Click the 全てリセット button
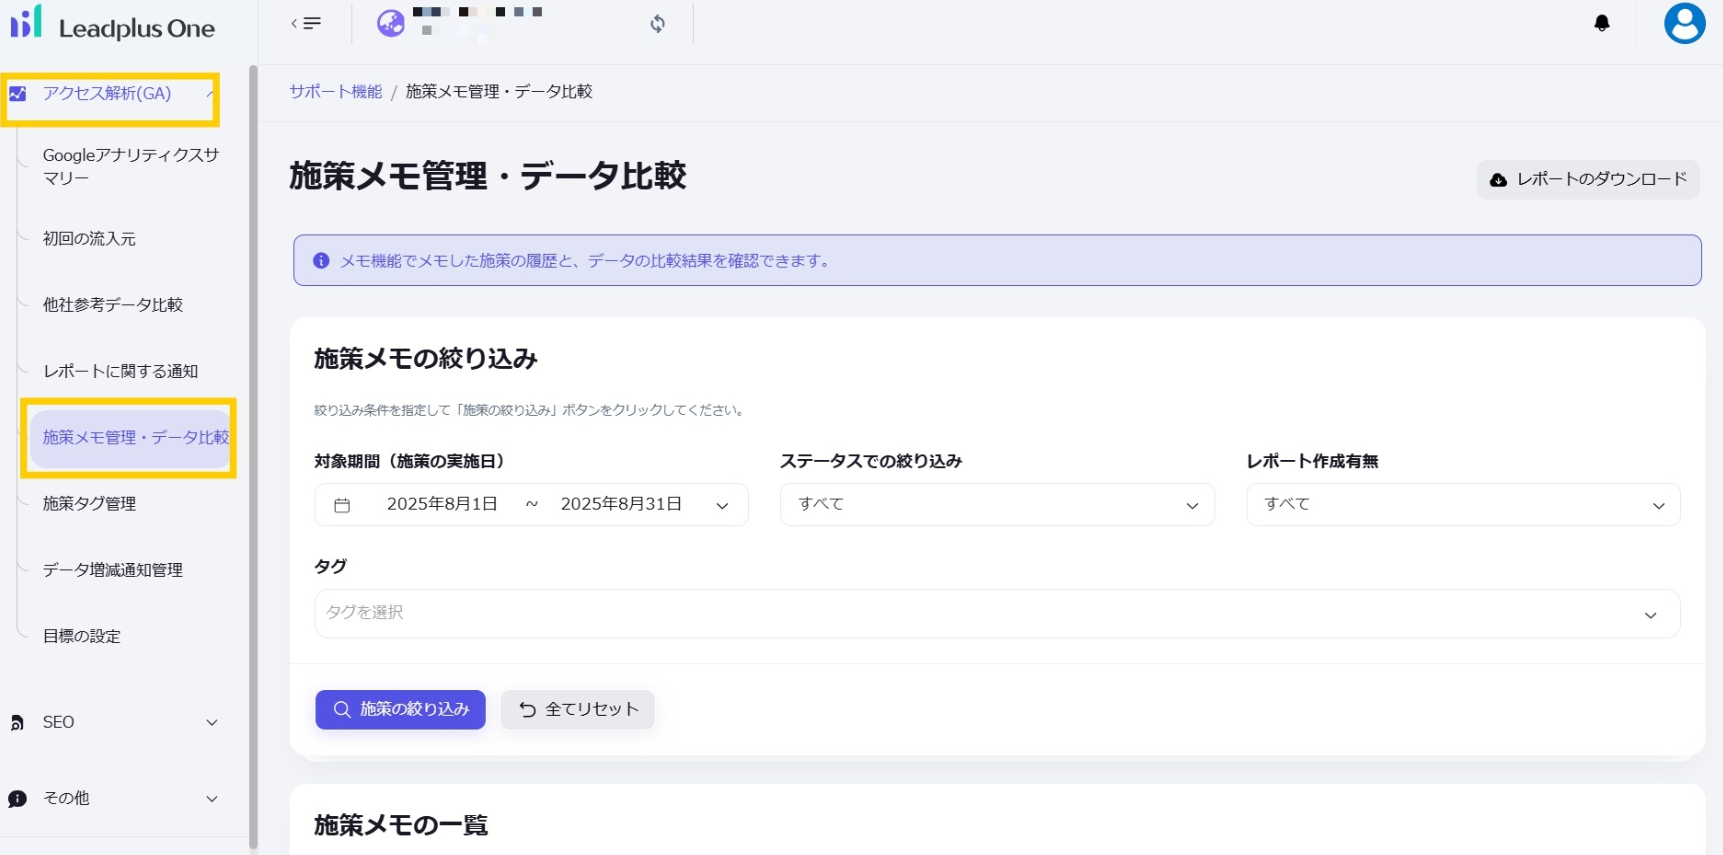 coord(577,709)
